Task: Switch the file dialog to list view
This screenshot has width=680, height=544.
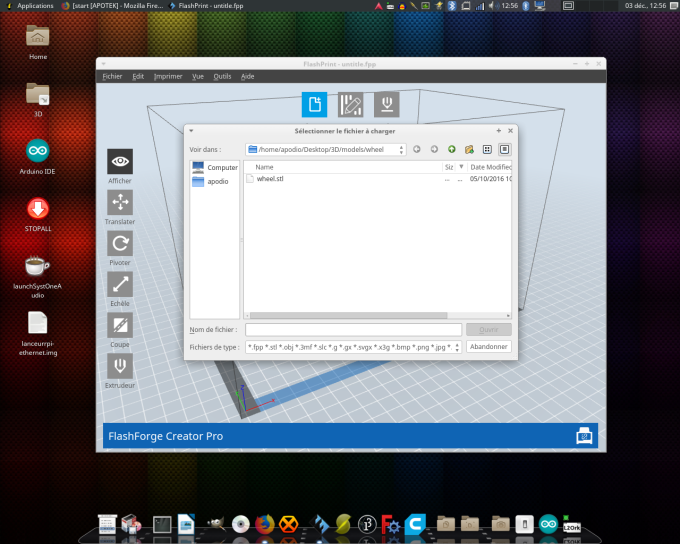Action: pyautogui.click(x=487, y=149)
